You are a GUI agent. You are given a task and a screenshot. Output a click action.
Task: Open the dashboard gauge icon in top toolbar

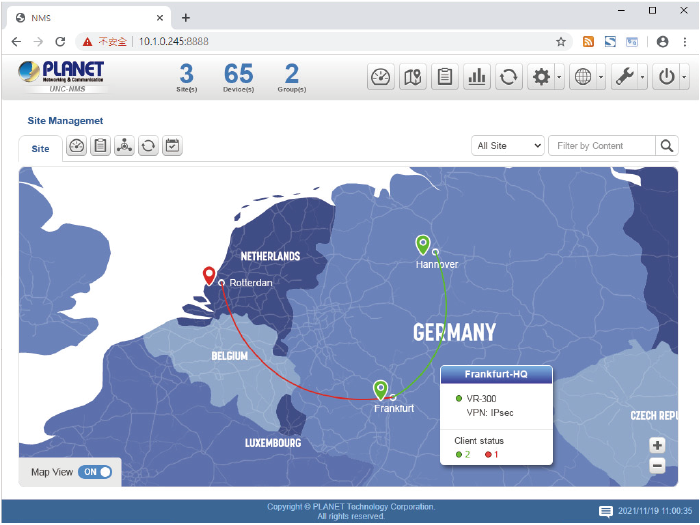[x=380, y=77]
